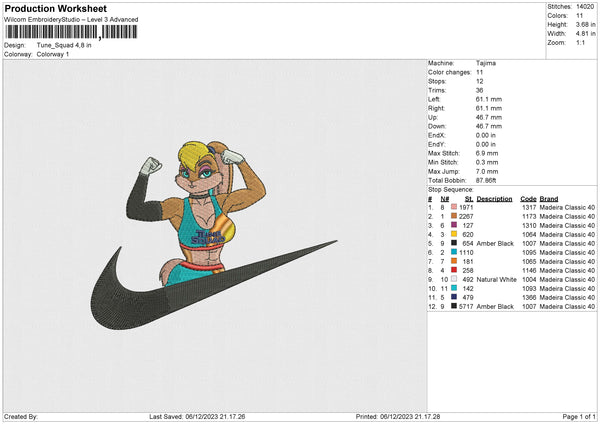Select the 'Colorway 1' value

pos(53,54)
